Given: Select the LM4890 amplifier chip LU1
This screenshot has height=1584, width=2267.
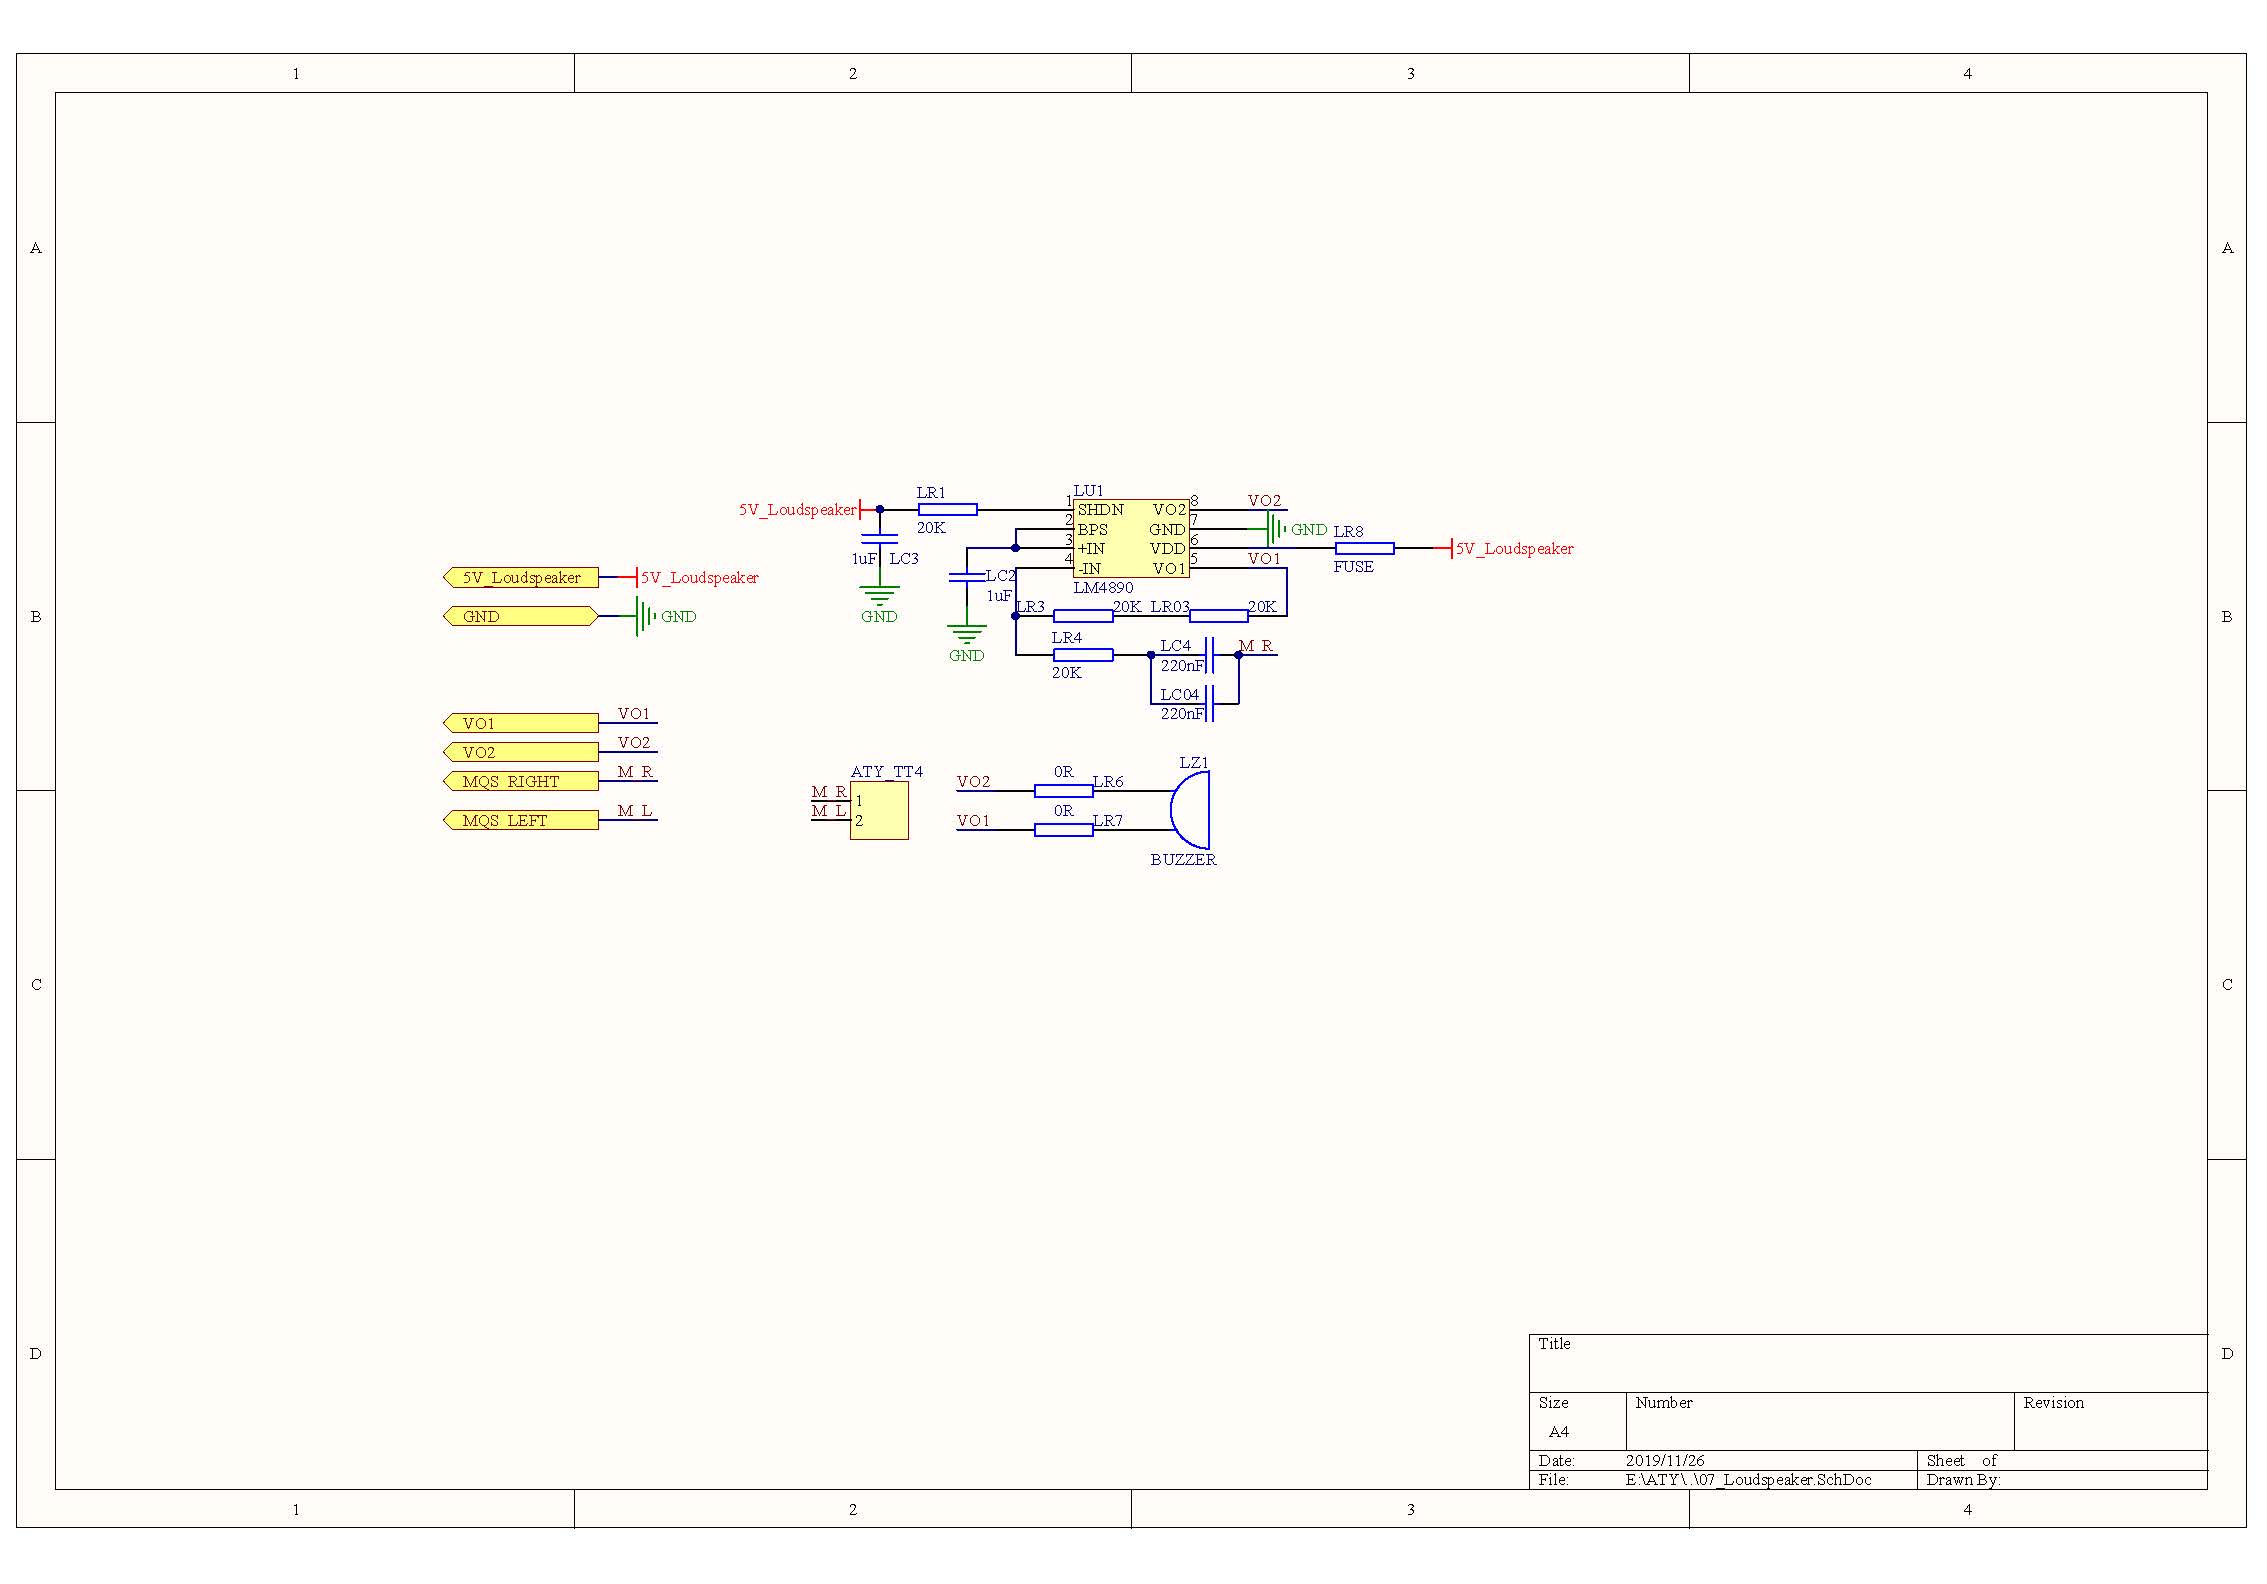Looking at the screenshot, I should point(1131,539).
